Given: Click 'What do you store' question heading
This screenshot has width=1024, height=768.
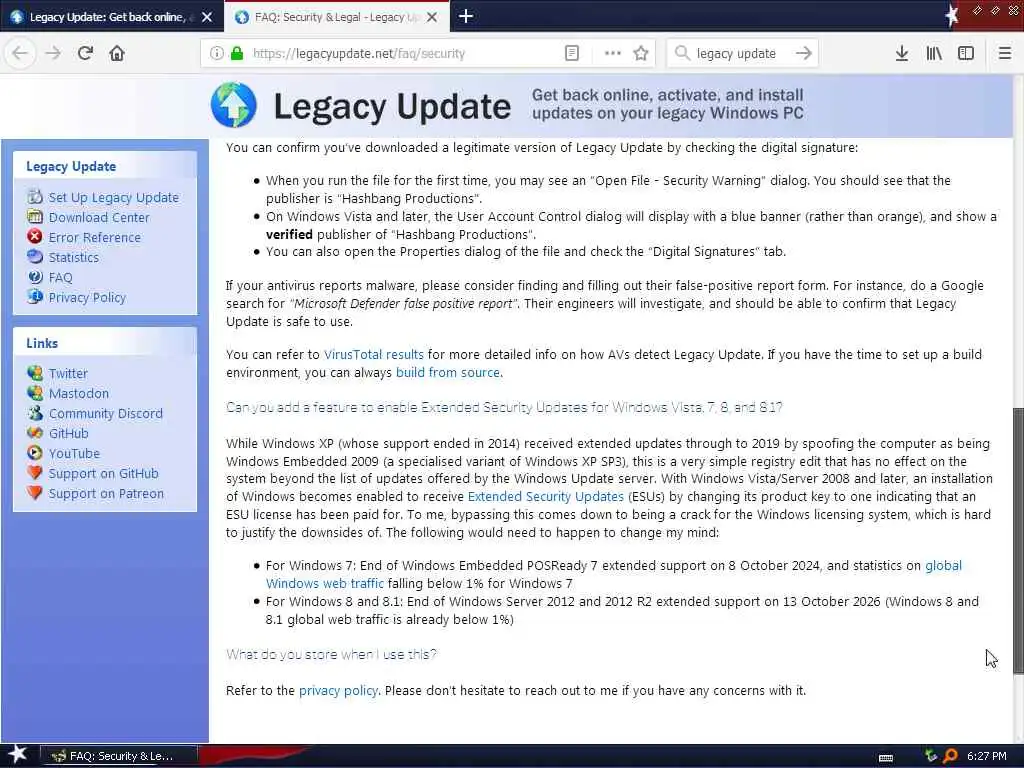Looking at the screenshot, I should (331, 654).
